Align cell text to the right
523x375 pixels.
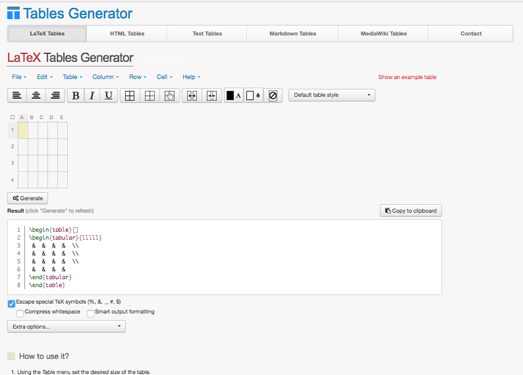55,96
